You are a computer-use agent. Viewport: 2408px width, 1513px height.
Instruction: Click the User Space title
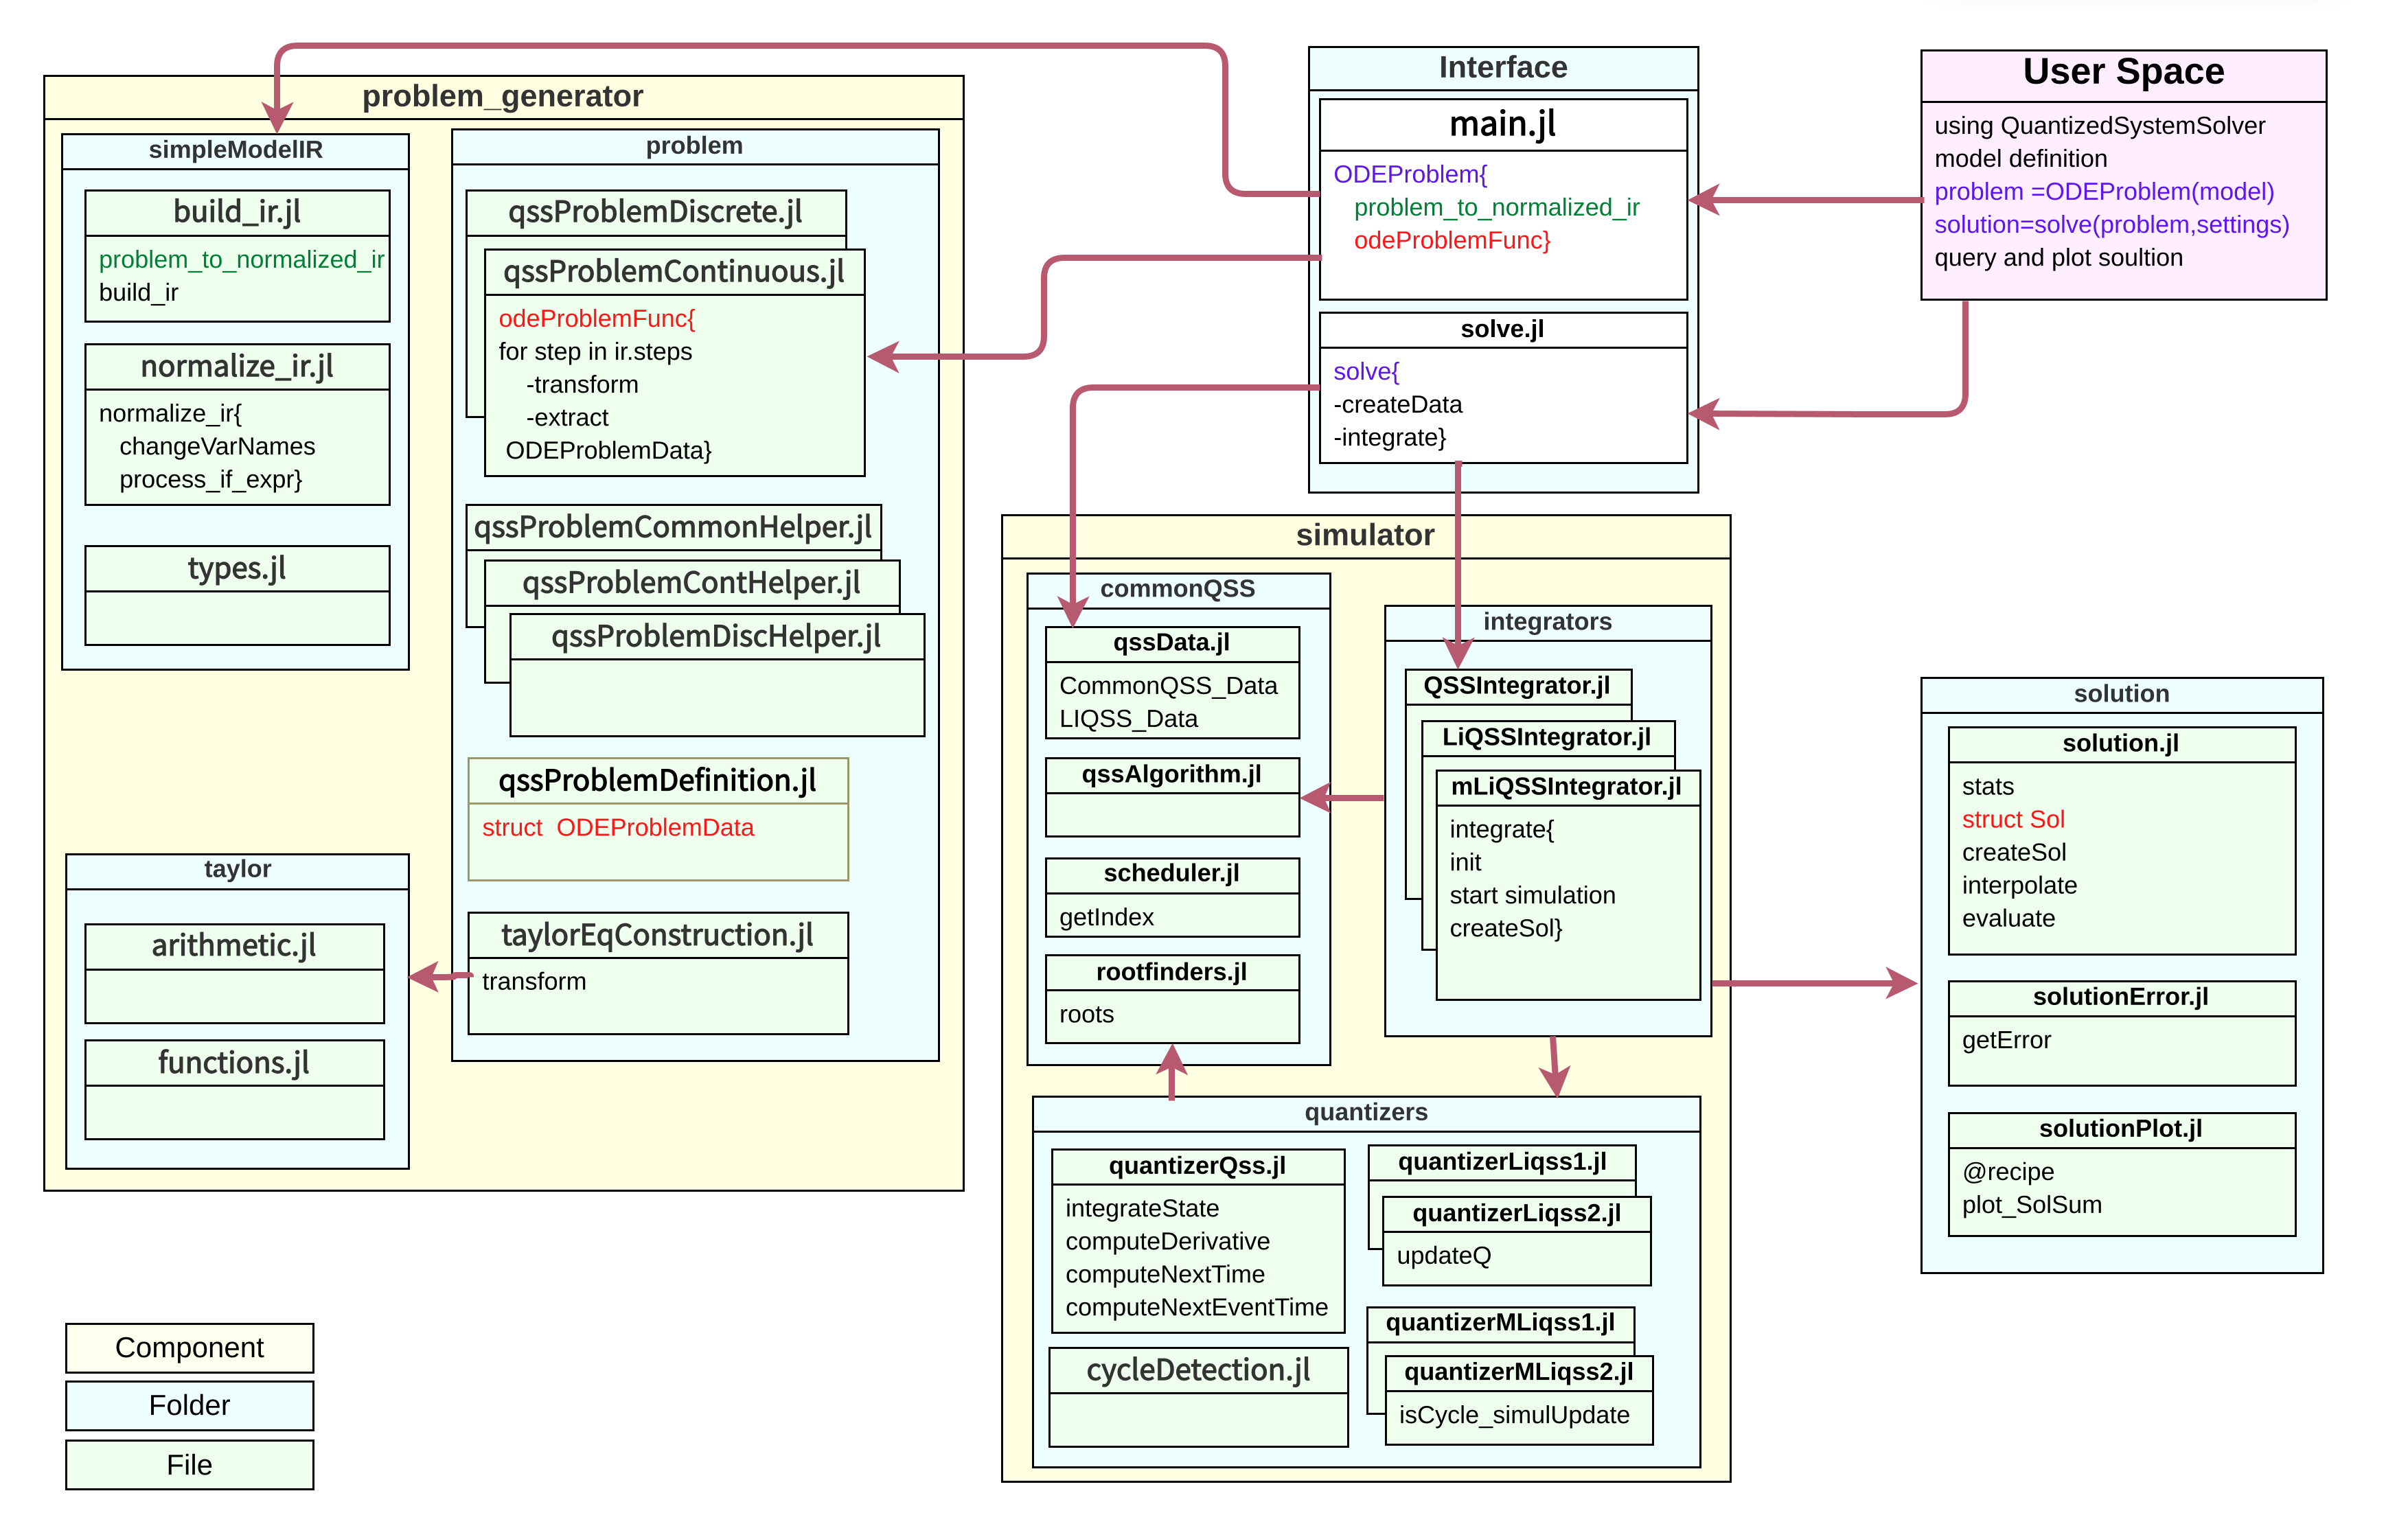tap(2123, 72)
